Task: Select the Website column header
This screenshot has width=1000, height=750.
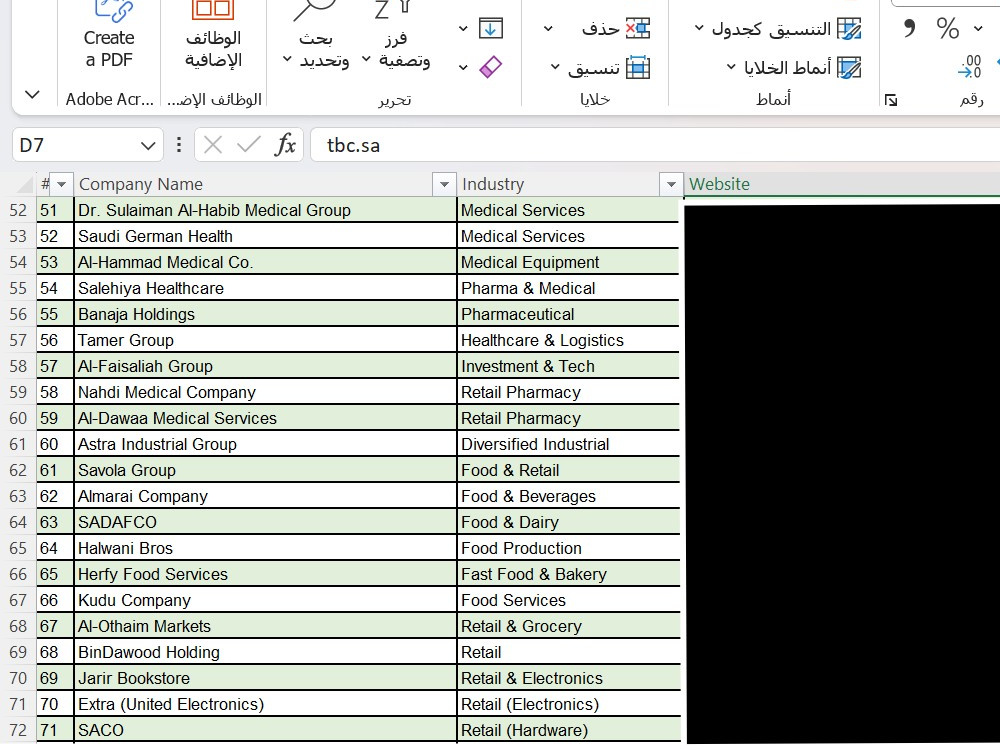Action: pos(842,184)
